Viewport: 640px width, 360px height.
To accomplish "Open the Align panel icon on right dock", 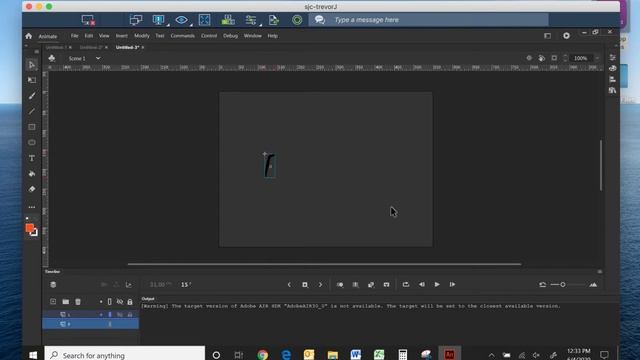I will coord(612,79).
